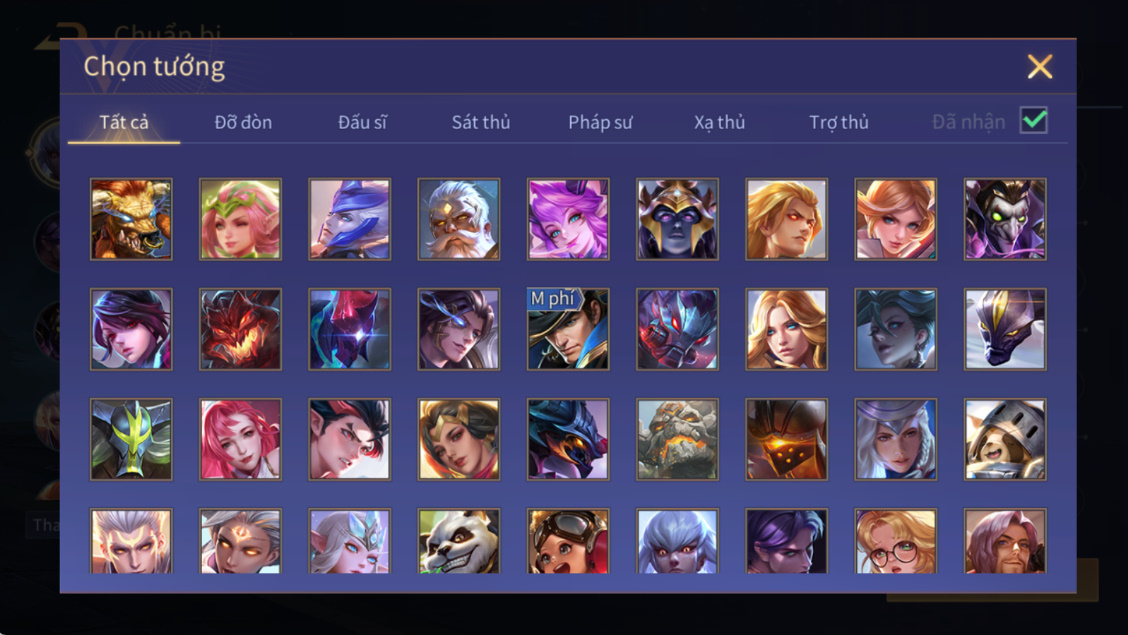1128x635 pixels.
Task: Toggle the 'Đã nhận' checkbox
Action: pos(1034,120)
